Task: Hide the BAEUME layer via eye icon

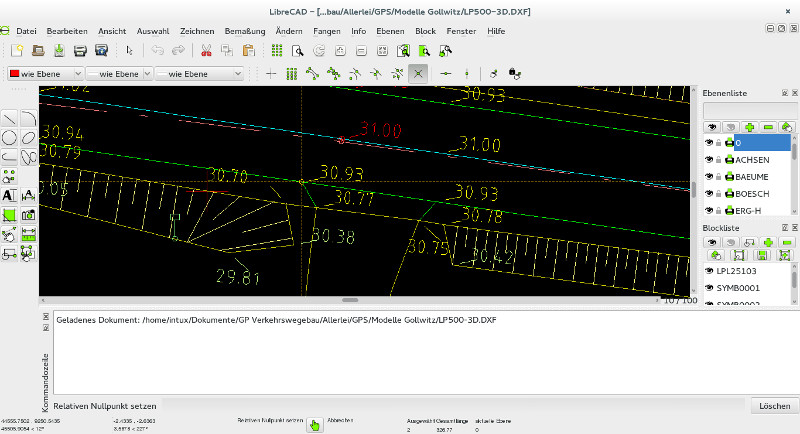Action: (709, 176)
